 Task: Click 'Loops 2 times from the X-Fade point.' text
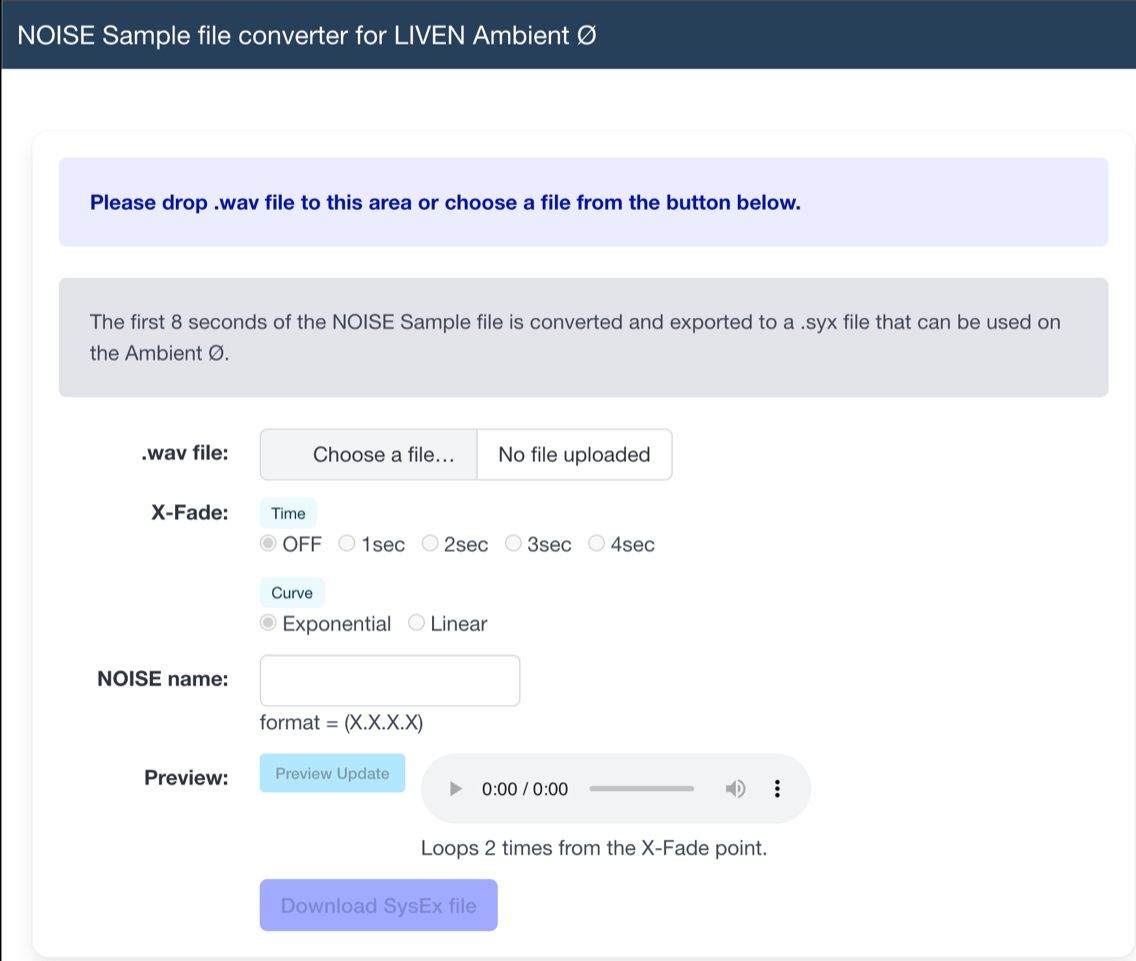(x=594, y=848)
